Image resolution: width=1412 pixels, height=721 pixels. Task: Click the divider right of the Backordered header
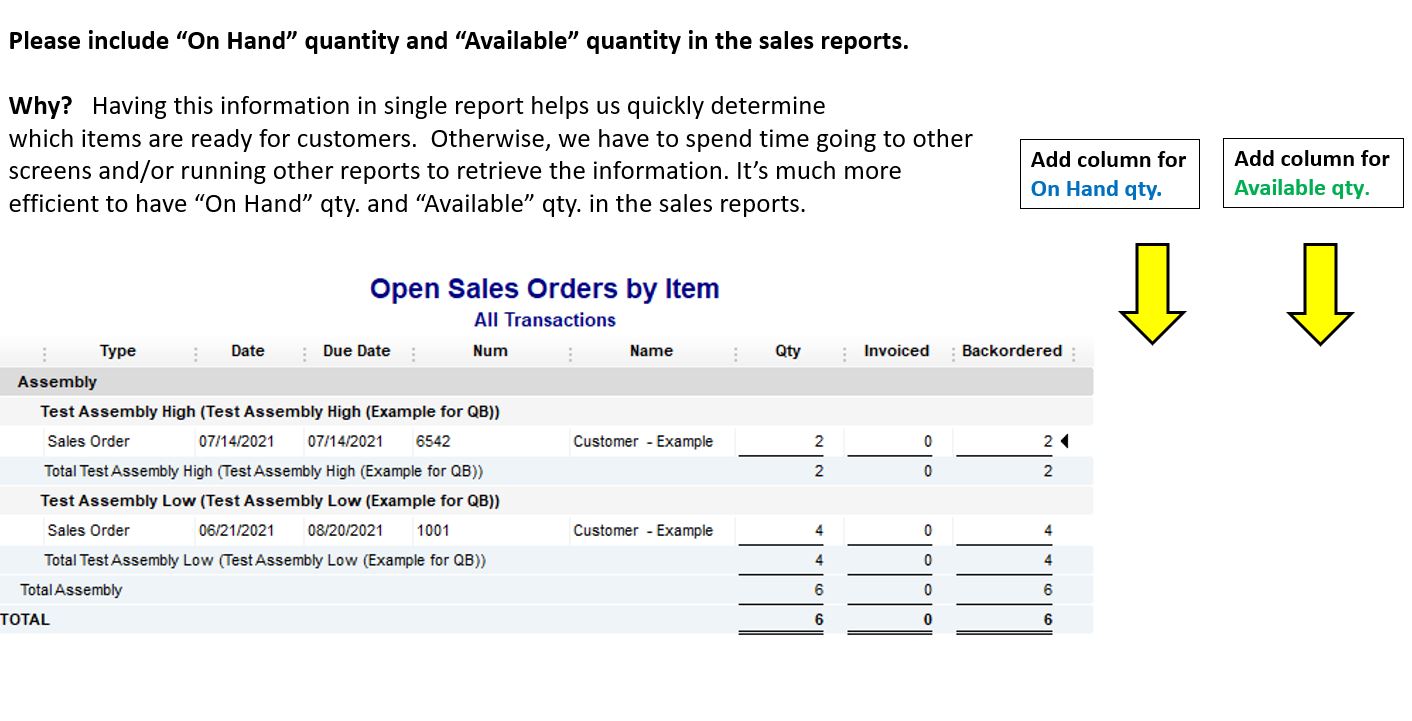tap(1075, 351)
